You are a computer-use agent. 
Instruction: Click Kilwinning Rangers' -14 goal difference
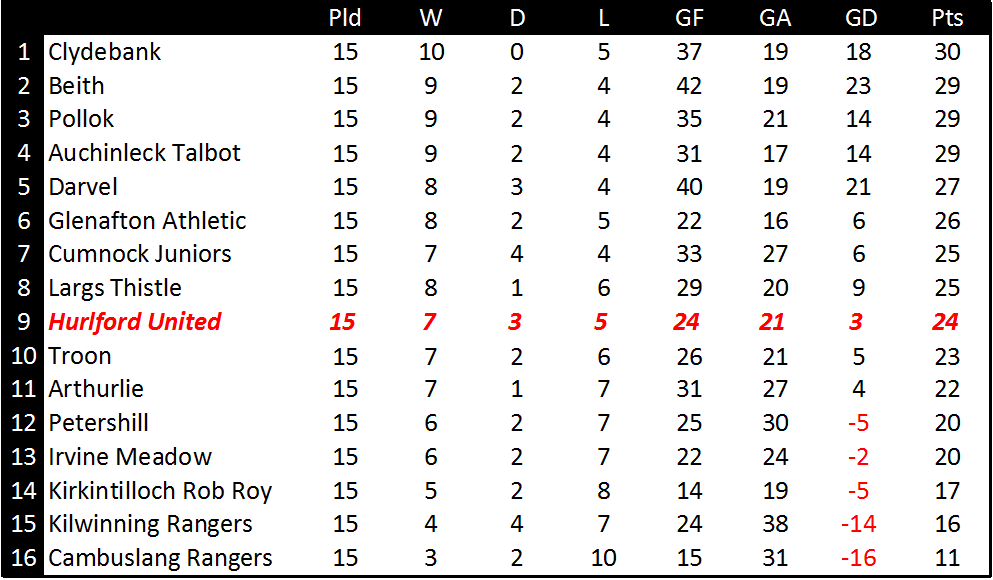click(859, 524)
